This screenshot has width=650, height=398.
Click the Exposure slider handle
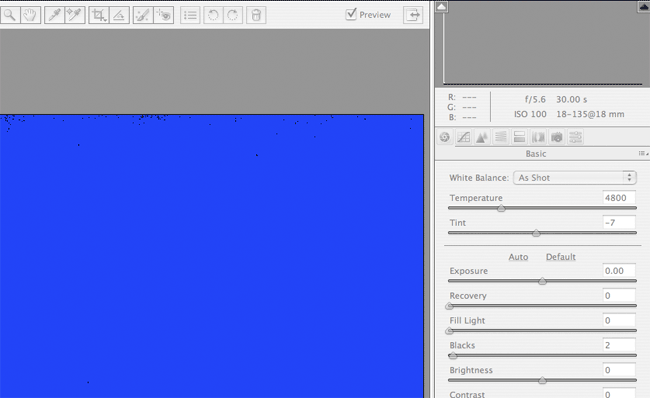click(x=542, y=282)
